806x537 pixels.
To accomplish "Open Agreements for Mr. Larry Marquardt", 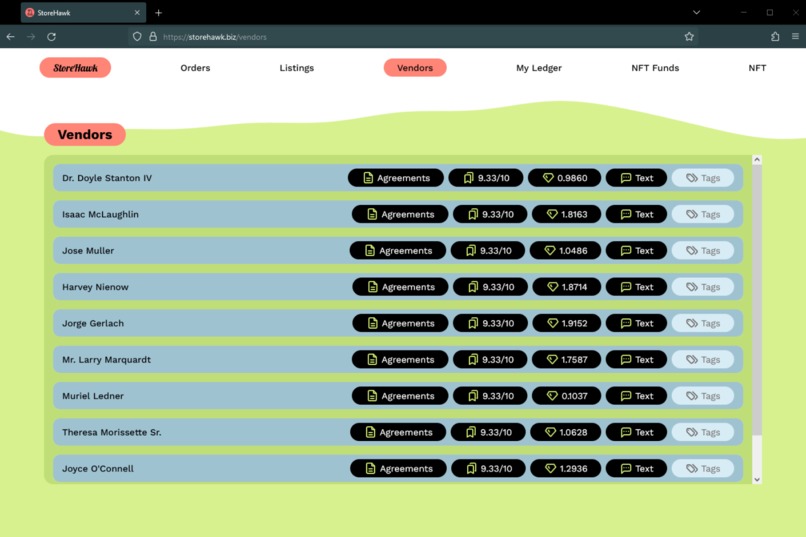I will click(x=399, y=360).
